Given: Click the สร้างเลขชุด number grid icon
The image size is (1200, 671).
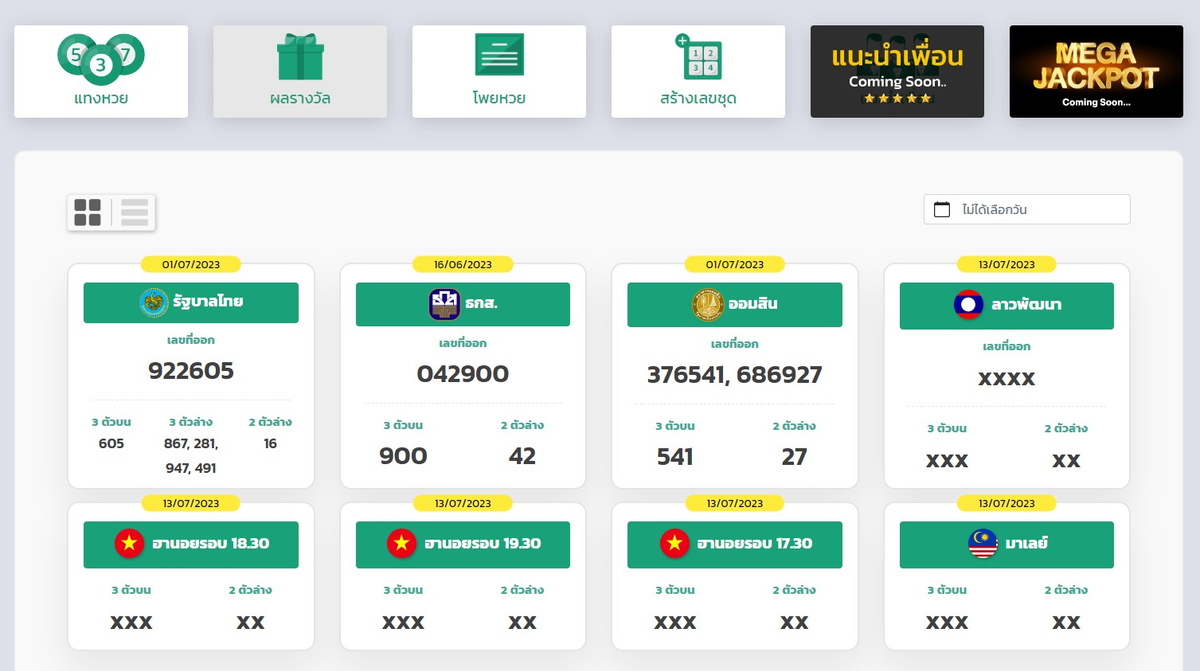Looking at the screenshot, I should coord(698,57).
